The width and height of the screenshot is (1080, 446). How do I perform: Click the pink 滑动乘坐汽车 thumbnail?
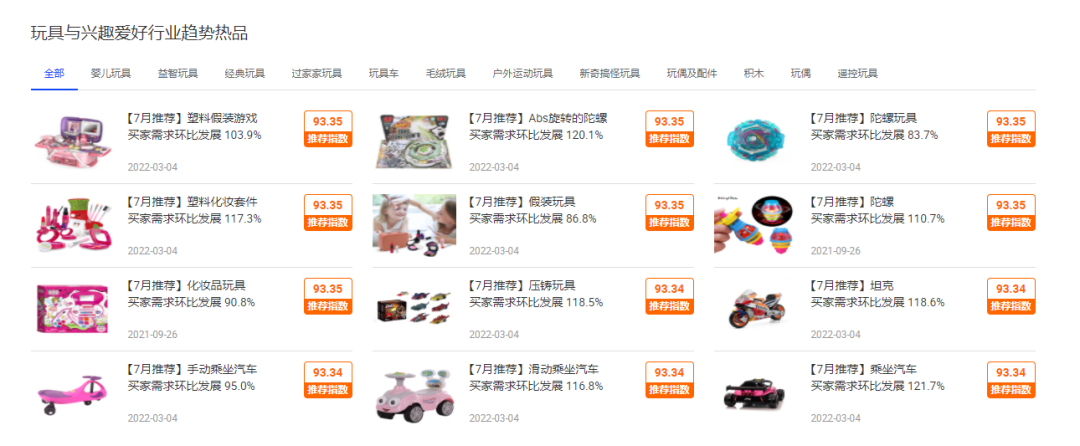click(414, 393)
